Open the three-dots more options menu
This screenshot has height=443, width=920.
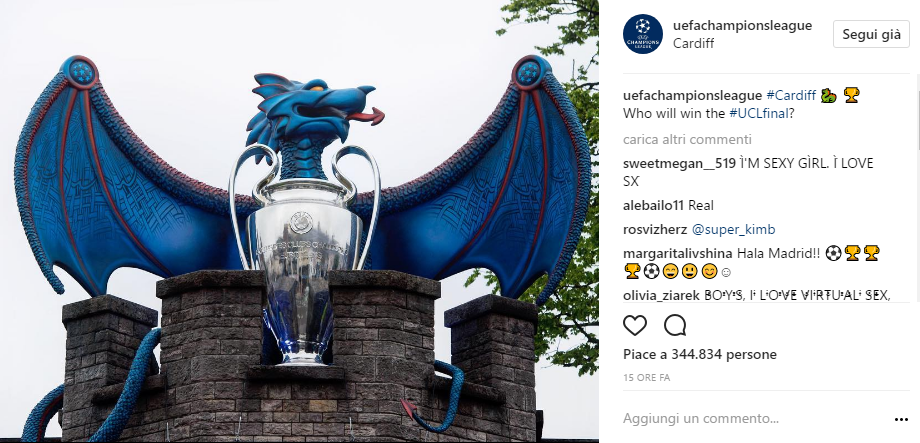(x=901, y=420)
